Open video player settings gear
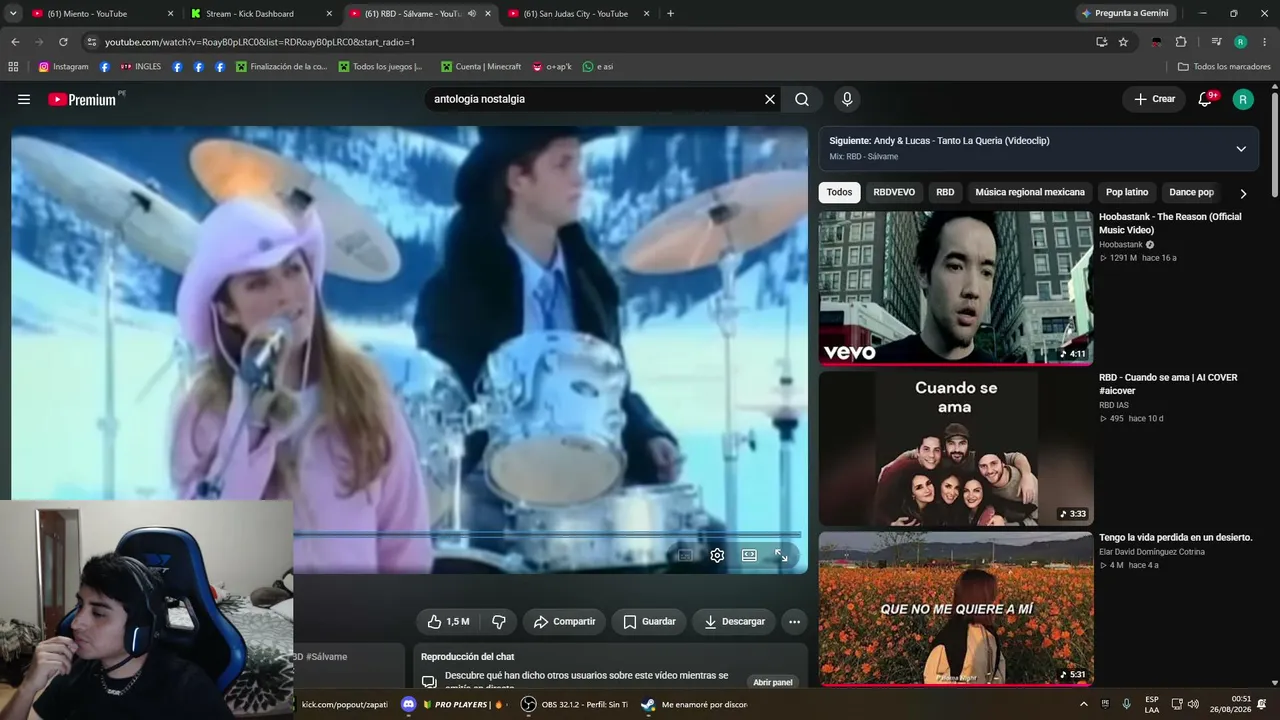The image size is (1280, 720). click(x=717, y=555)
